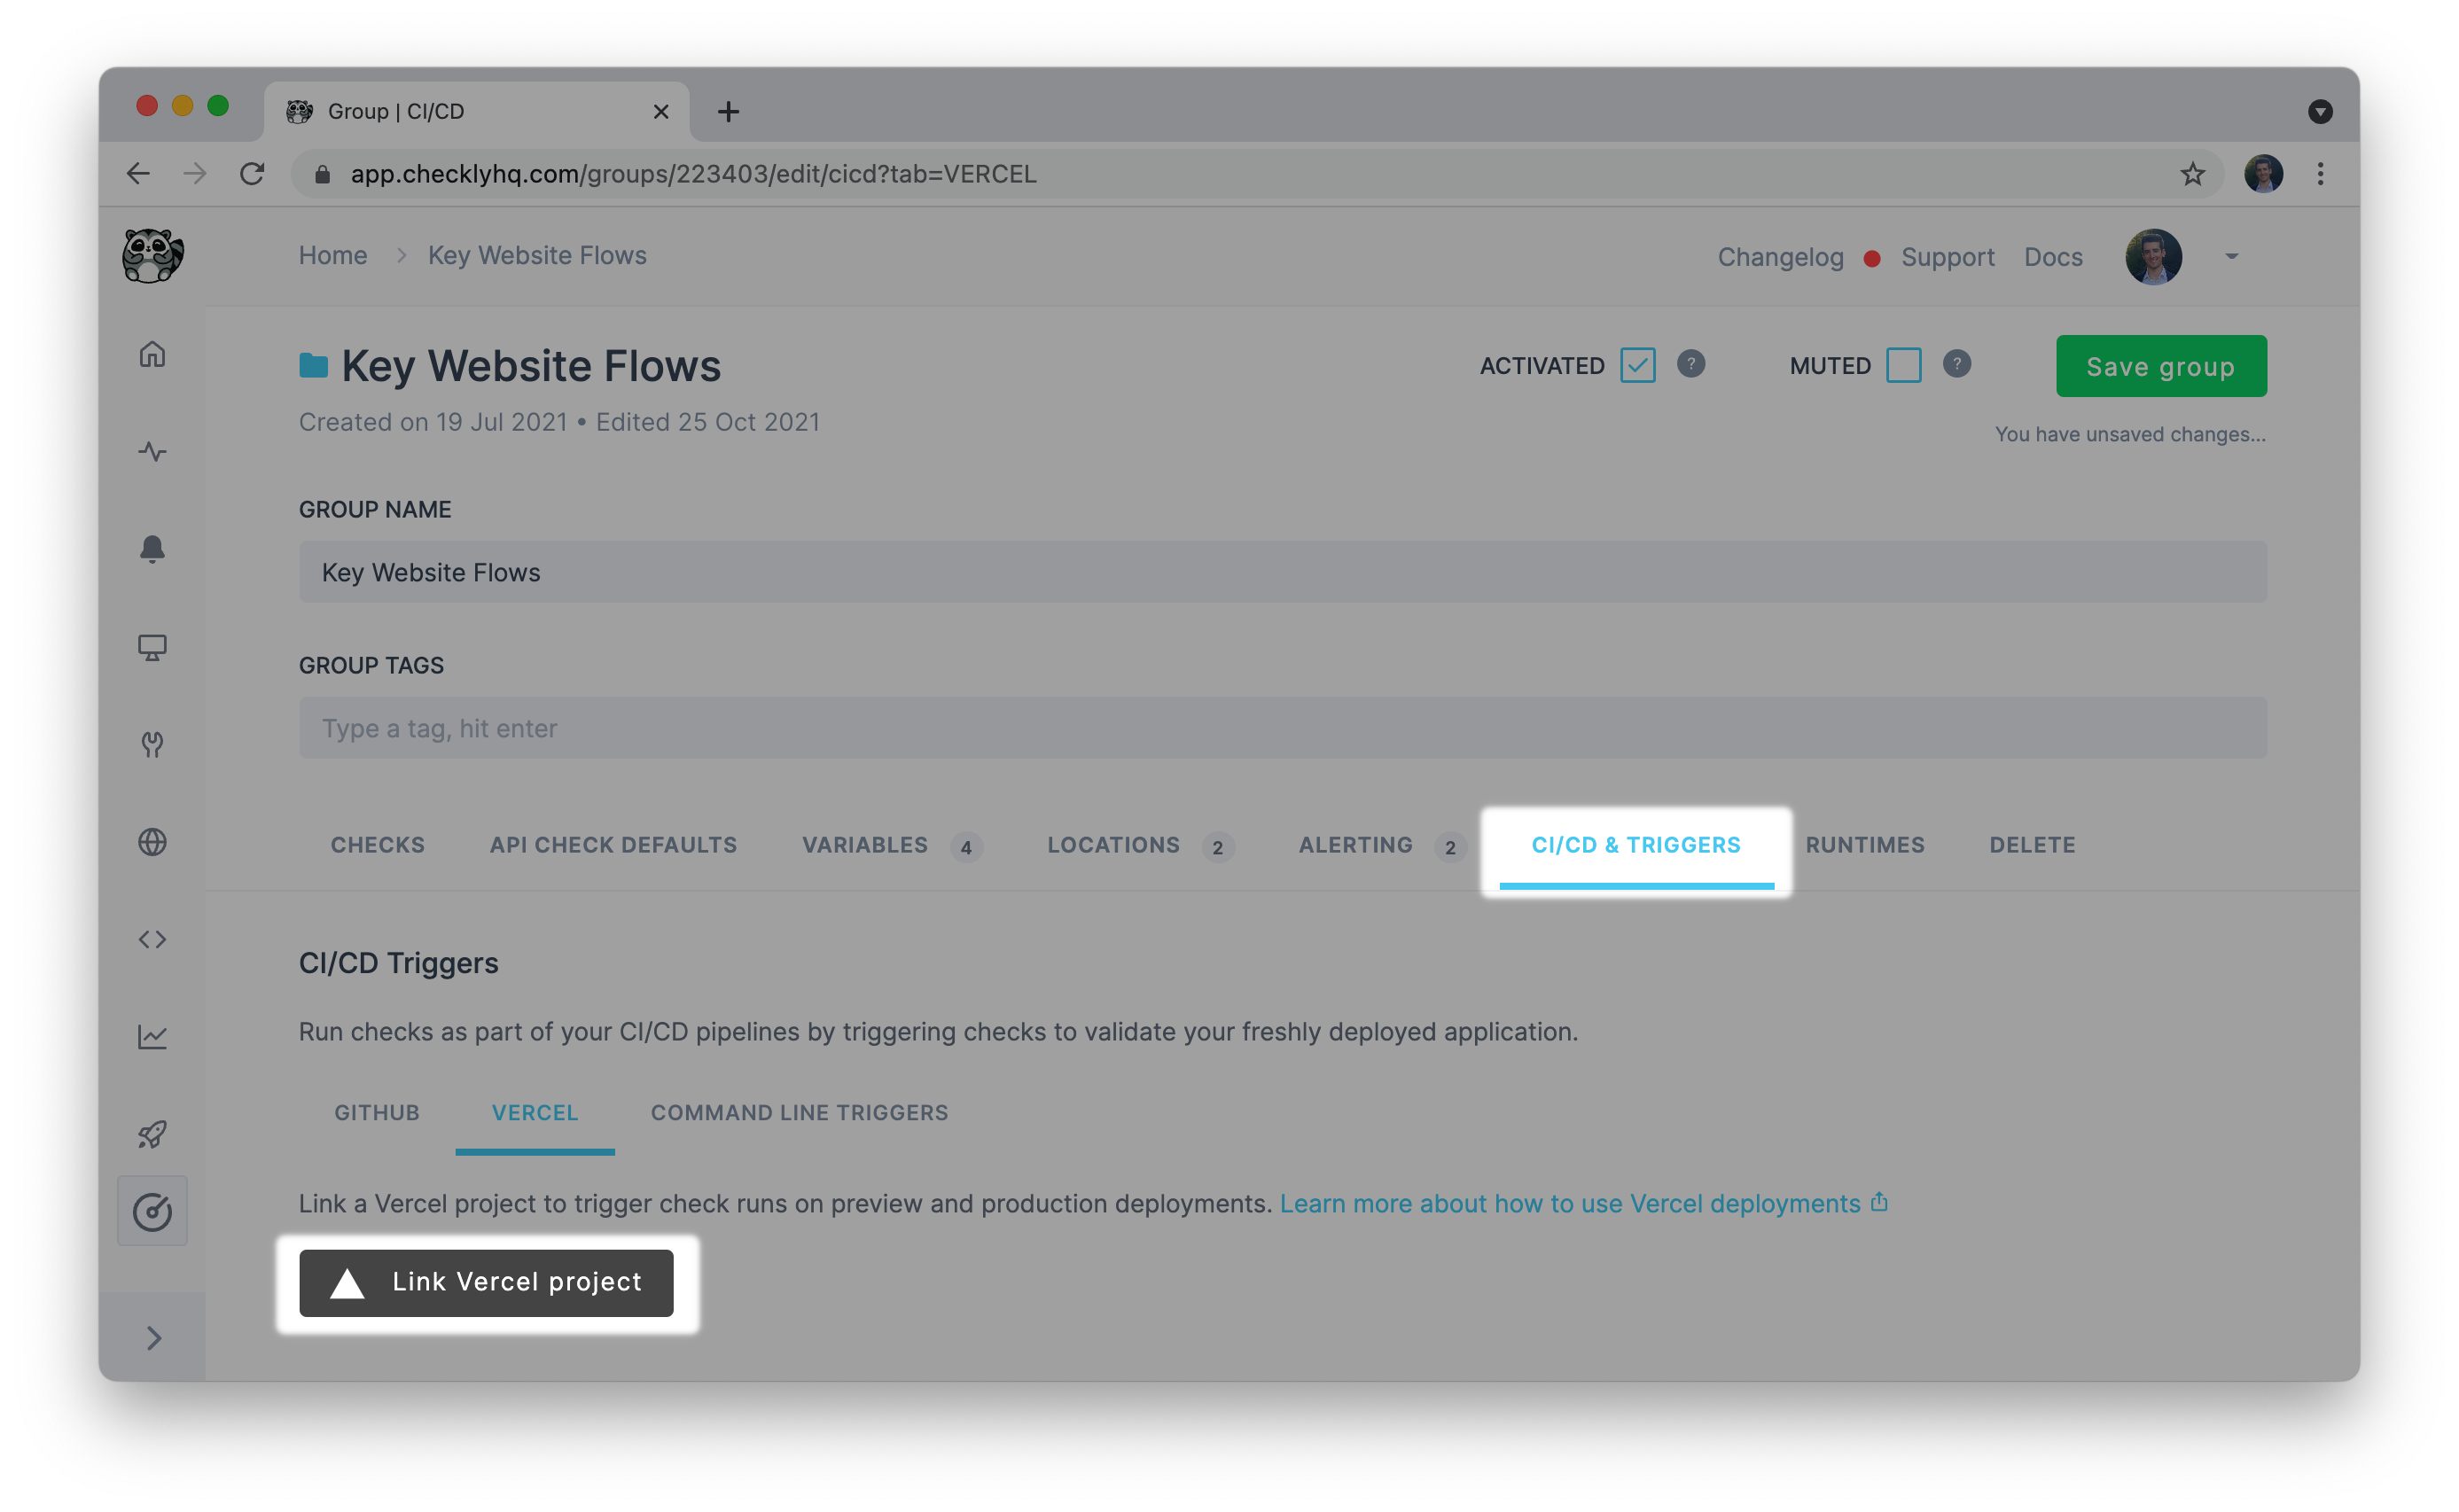This screenshot has height=1512, width=2459.
Task: Open the browser profile menu
Action: coord(2264,174)
